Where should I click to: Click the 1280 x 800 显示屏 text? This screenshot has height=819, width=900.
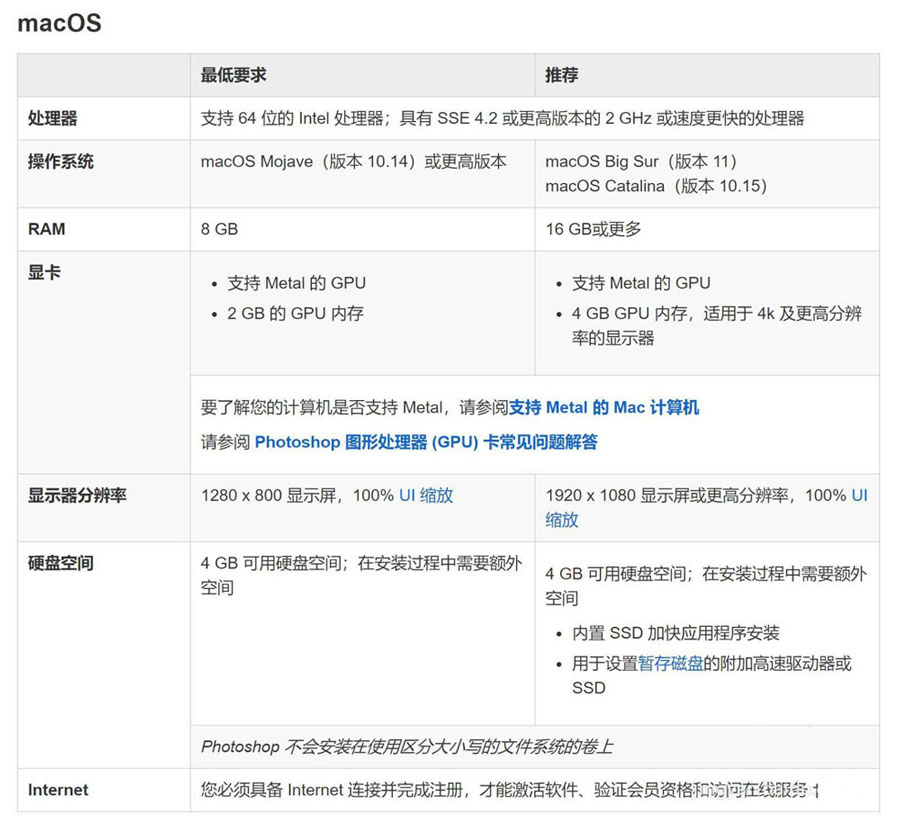pyautogui.click(x=269, y=495)
